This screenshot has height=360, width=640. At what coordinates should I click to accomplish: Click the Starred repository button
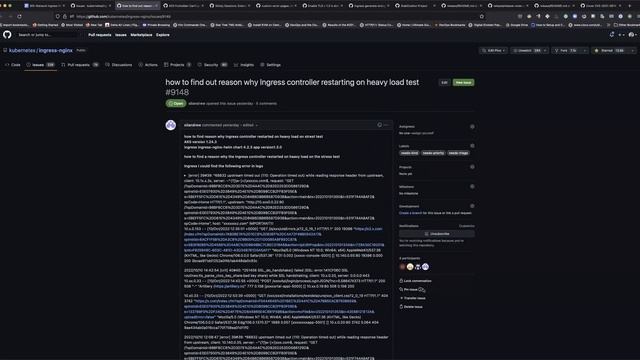click(609, 51)
